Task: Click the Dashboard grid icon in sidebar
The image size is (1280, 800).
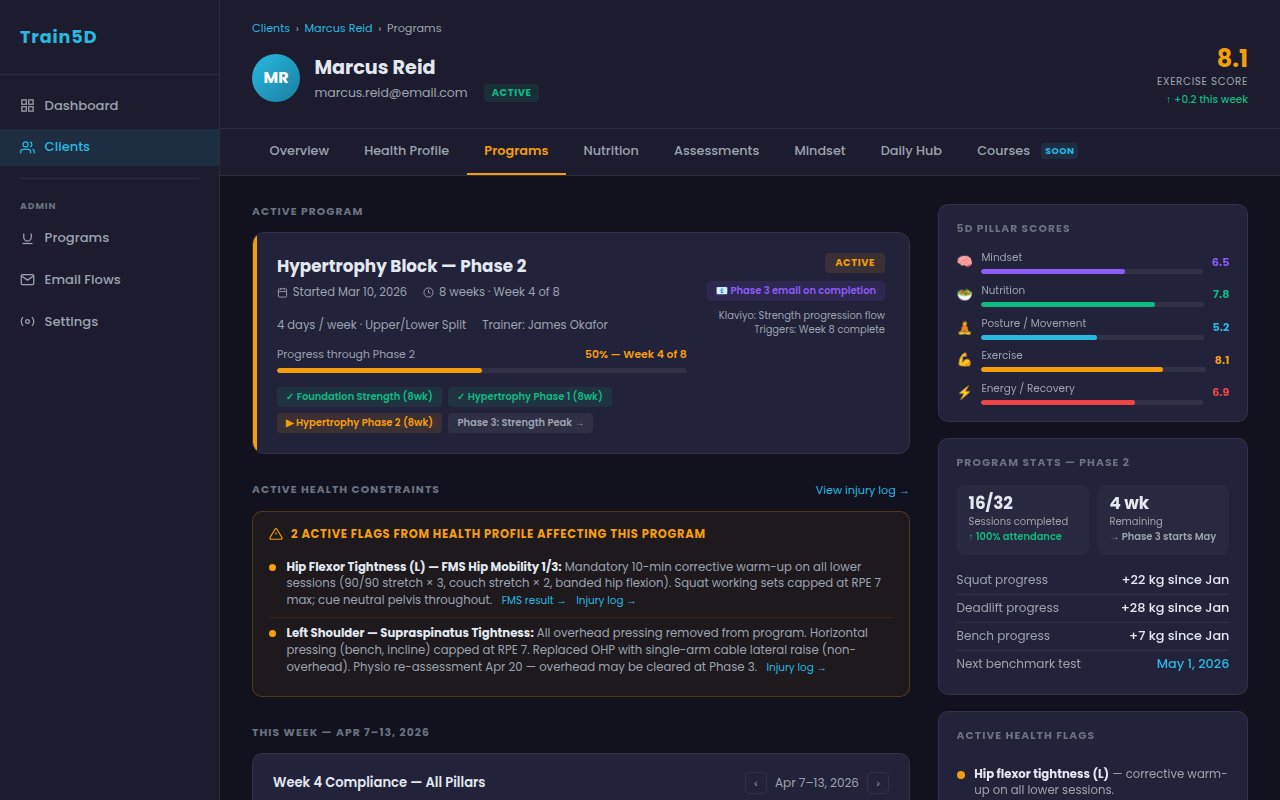Action: click(28, 105)
